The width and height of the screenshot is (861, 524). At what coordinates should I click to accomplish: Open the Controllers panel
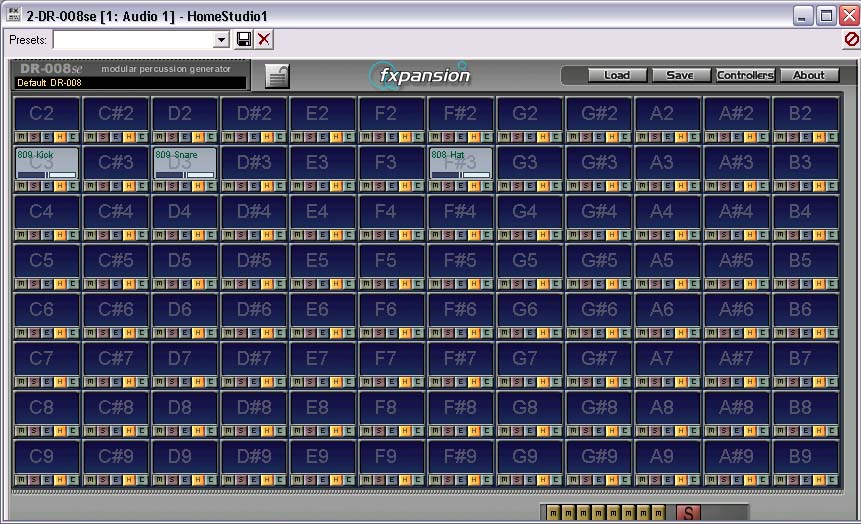[x=745, y=75]
